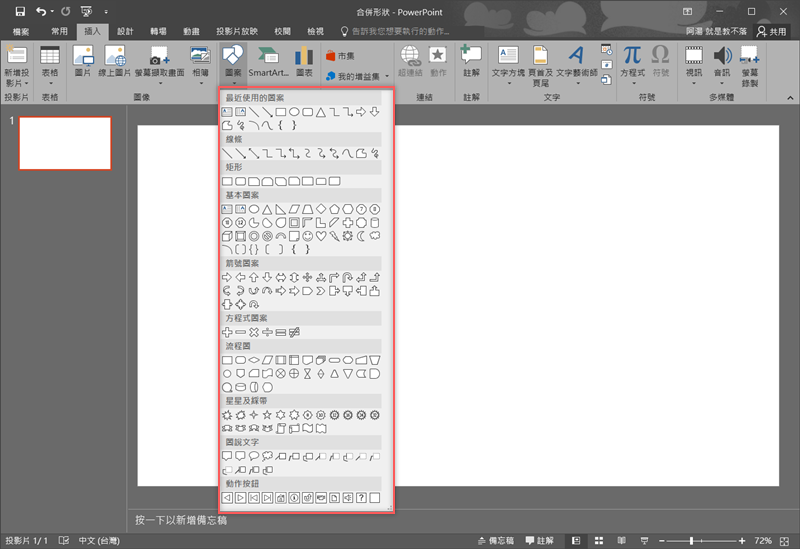Select the heart shape in basic shapes
This screenshot has height=549, width=800.
pyautogui.click(x=321, y=237)
